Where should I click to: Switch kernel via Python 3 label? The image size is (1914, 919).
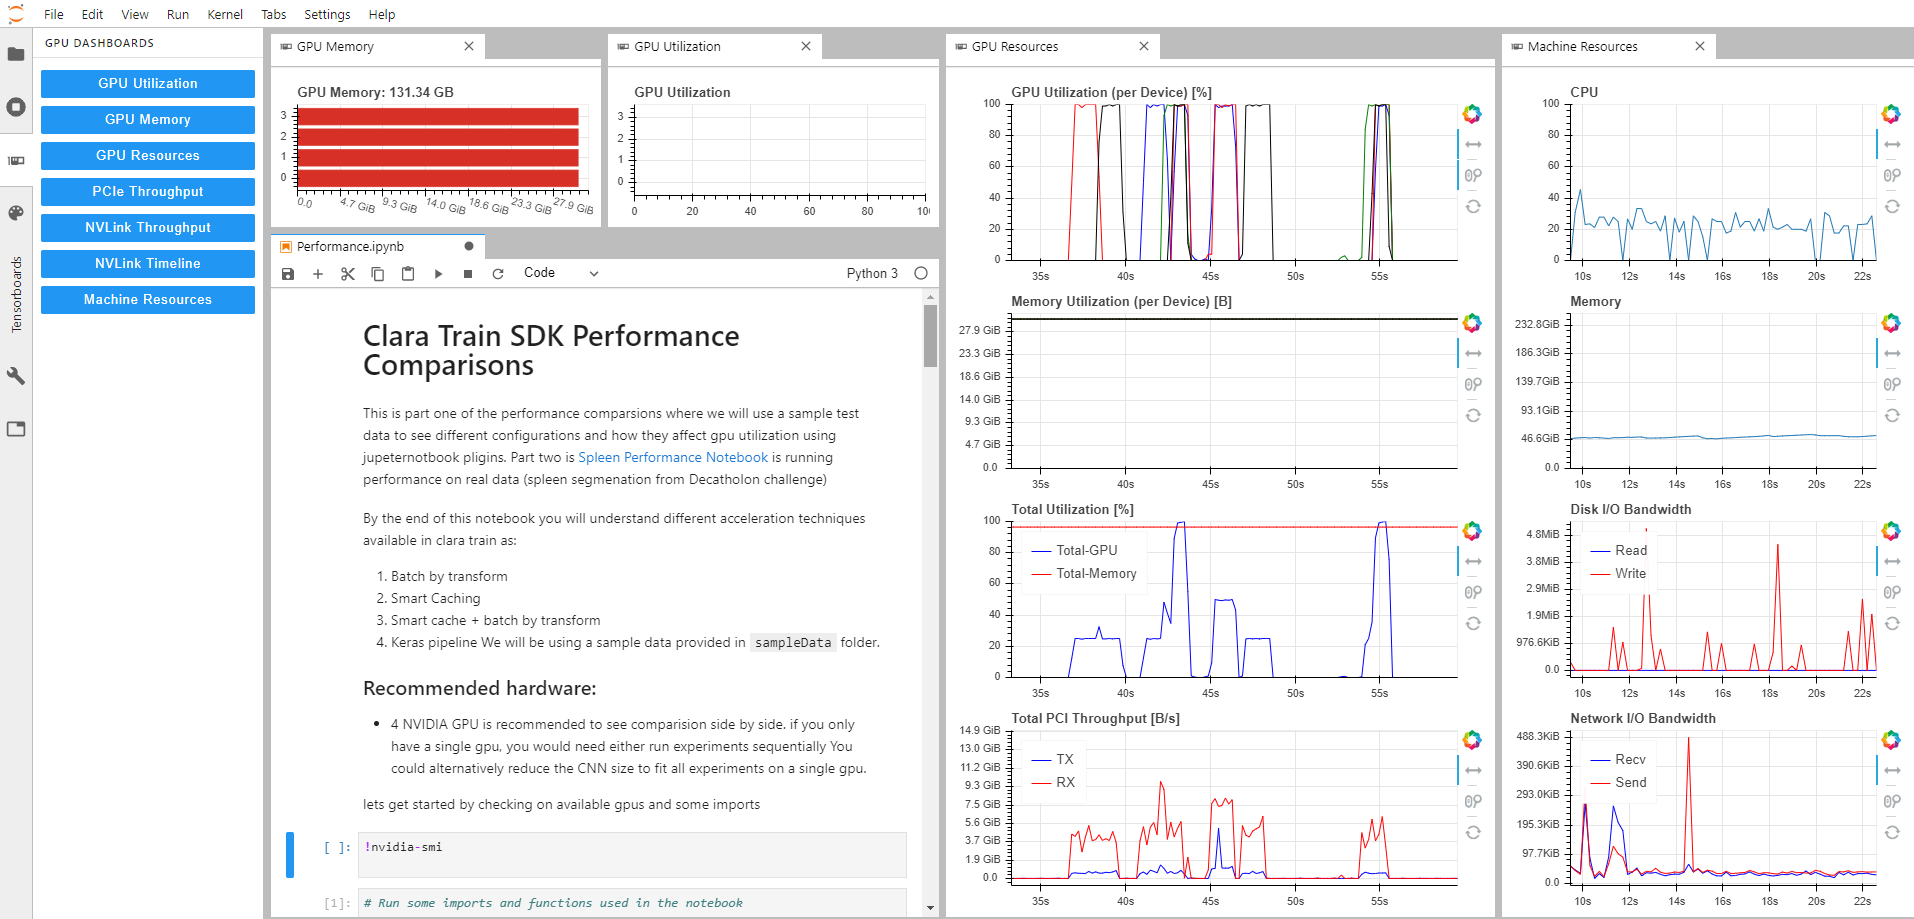pyautogui.click(x=872, y=273)
